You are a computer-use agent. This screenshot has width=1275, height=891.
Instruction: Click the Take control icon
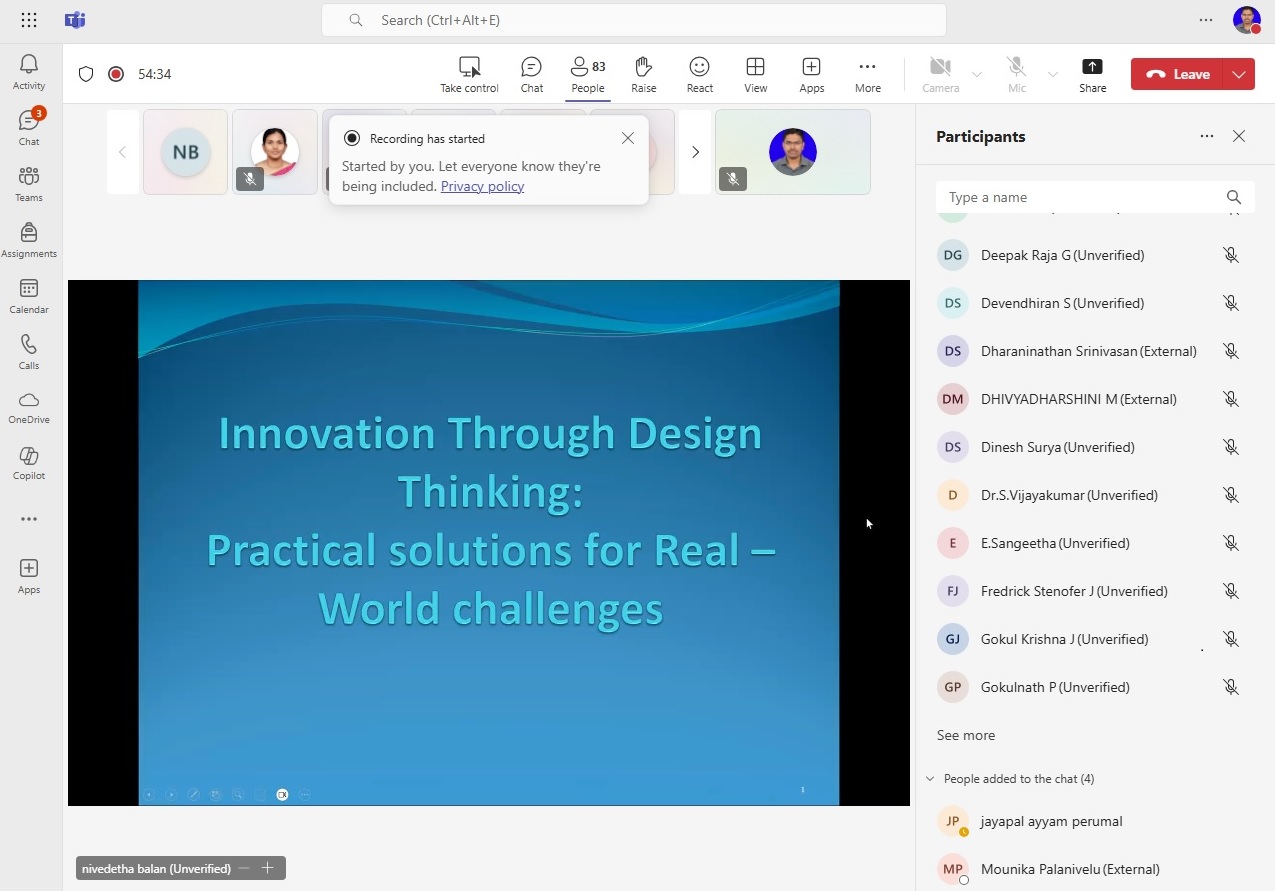click(469, 74)
